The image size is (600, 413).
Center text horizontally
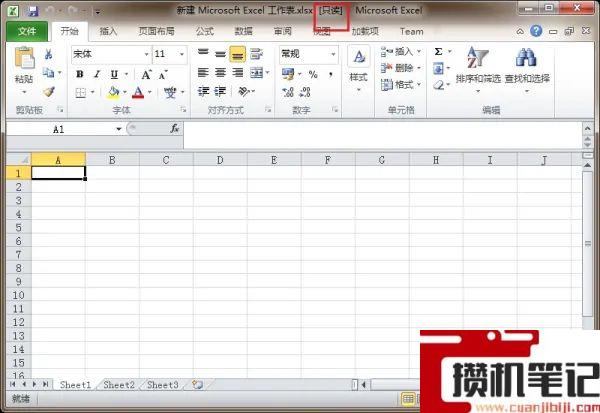point(220,72)
